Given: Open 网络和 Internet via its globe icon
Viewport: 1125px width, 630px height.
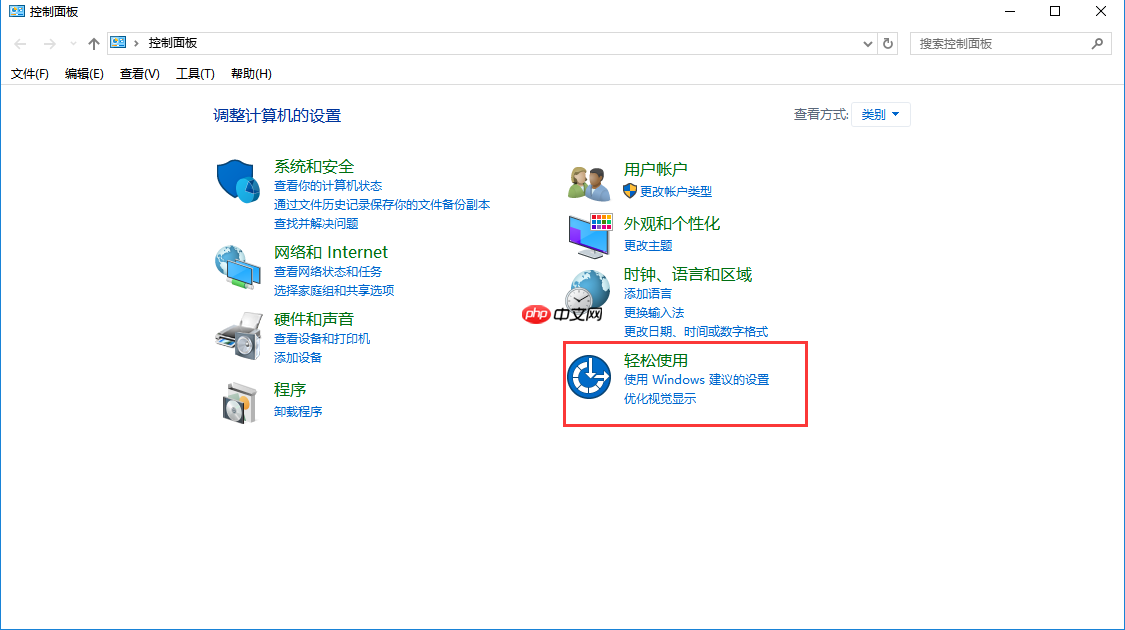Looking at the screenshot, I should click(237, 266).
